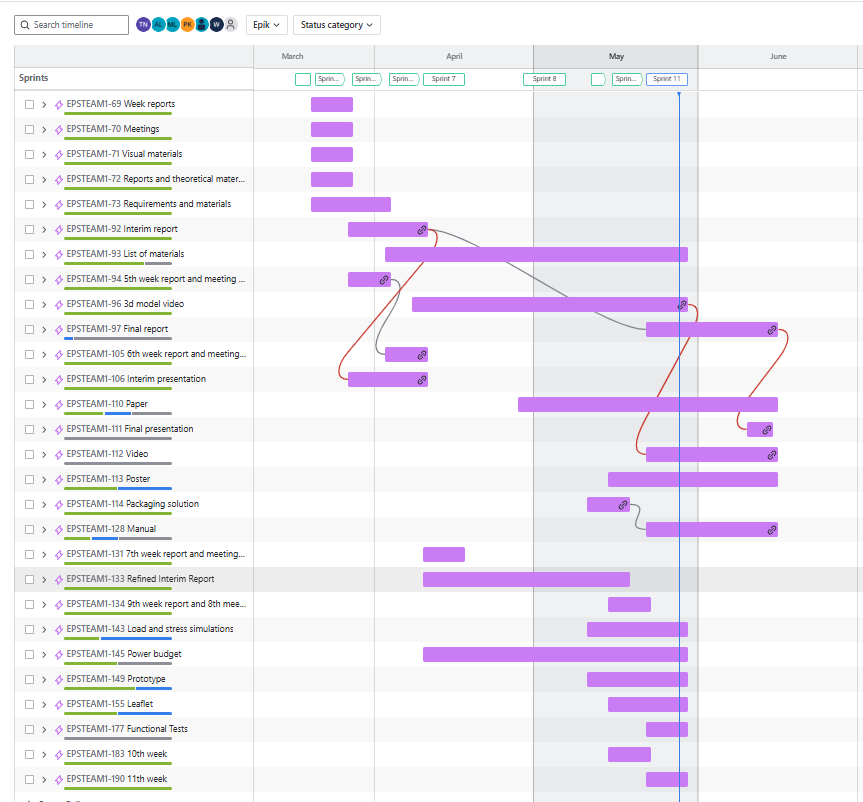Click epic icon beside EPSTEAM1-110 Paper

(x=59, y=404)
